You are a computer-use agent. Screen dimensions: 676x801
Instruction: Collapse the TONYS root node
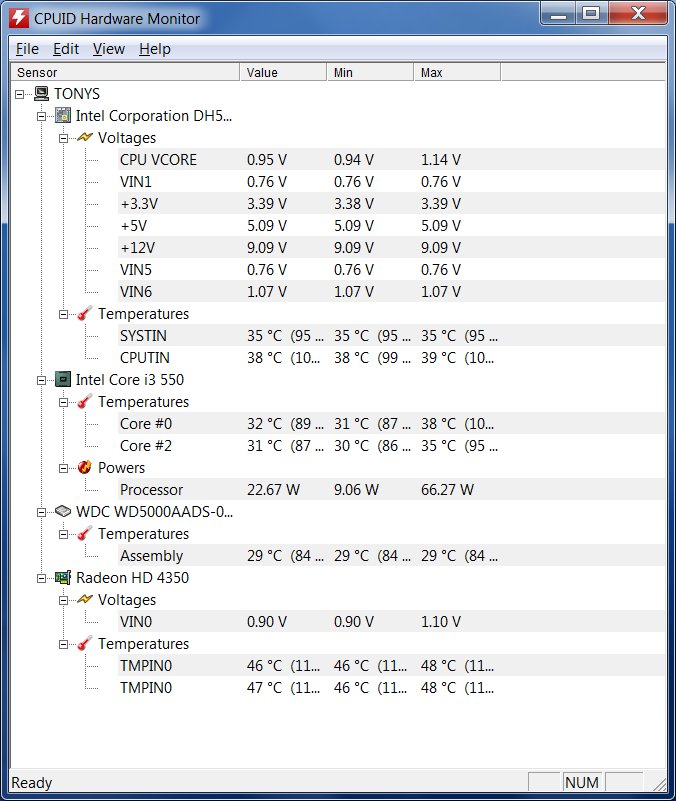[19, 95]
